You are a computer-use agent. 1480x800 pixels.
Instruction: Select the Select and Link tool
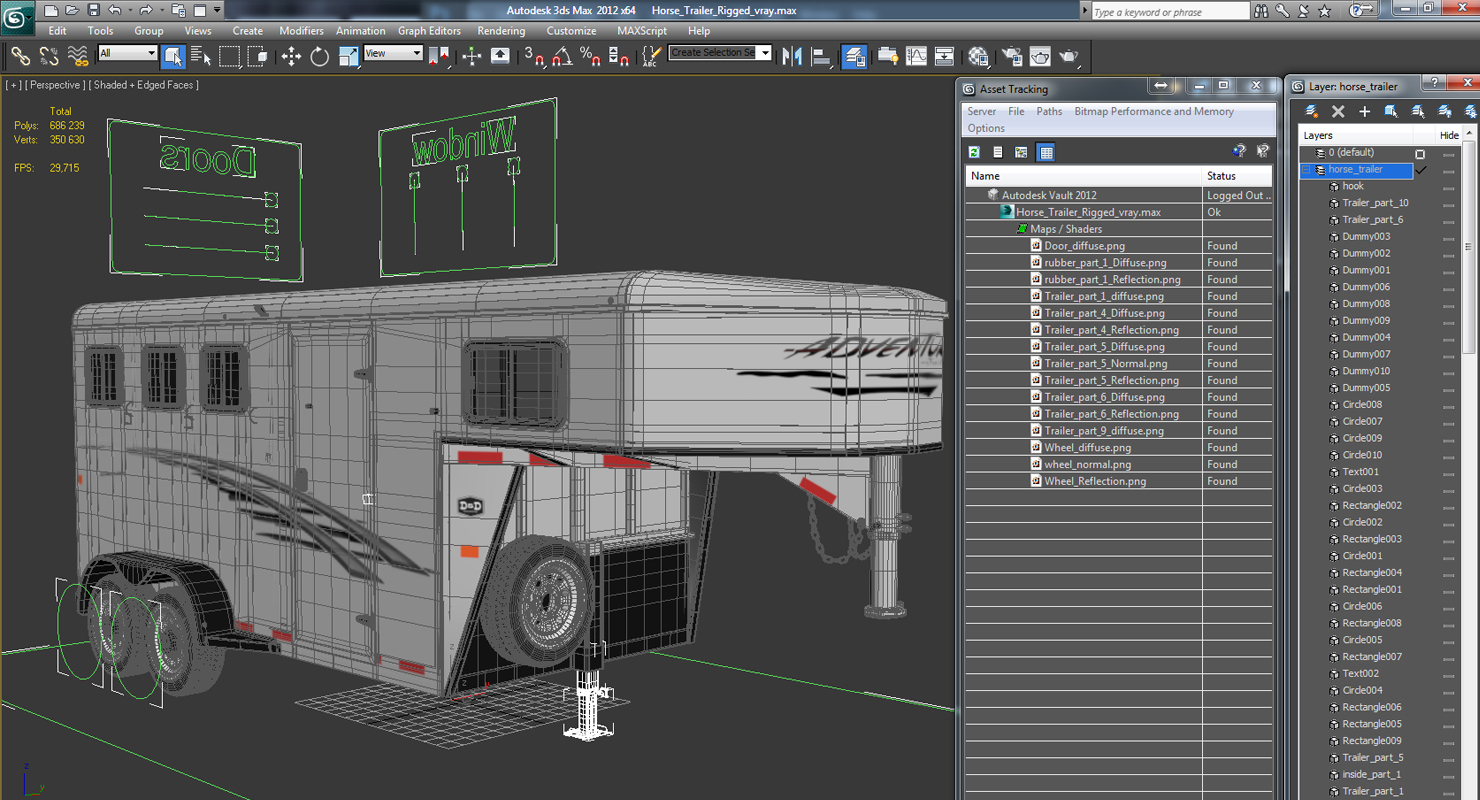[20, 56]
